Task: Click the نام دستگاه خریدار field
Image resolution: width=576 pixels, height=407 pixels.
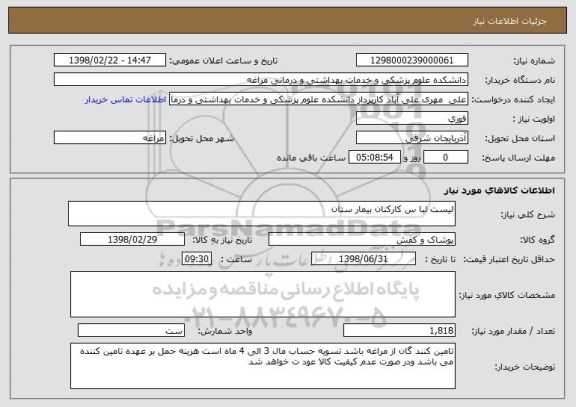Action: 261,80
